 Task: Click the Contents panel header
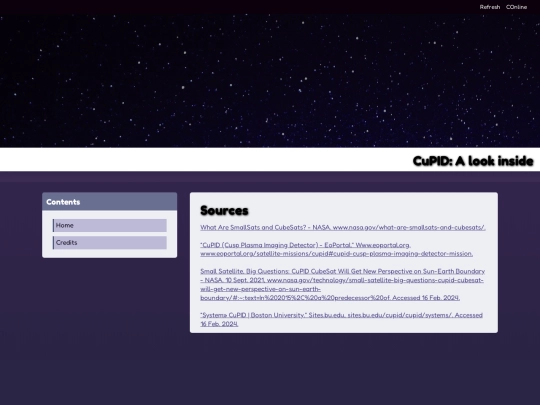point(110,201)
